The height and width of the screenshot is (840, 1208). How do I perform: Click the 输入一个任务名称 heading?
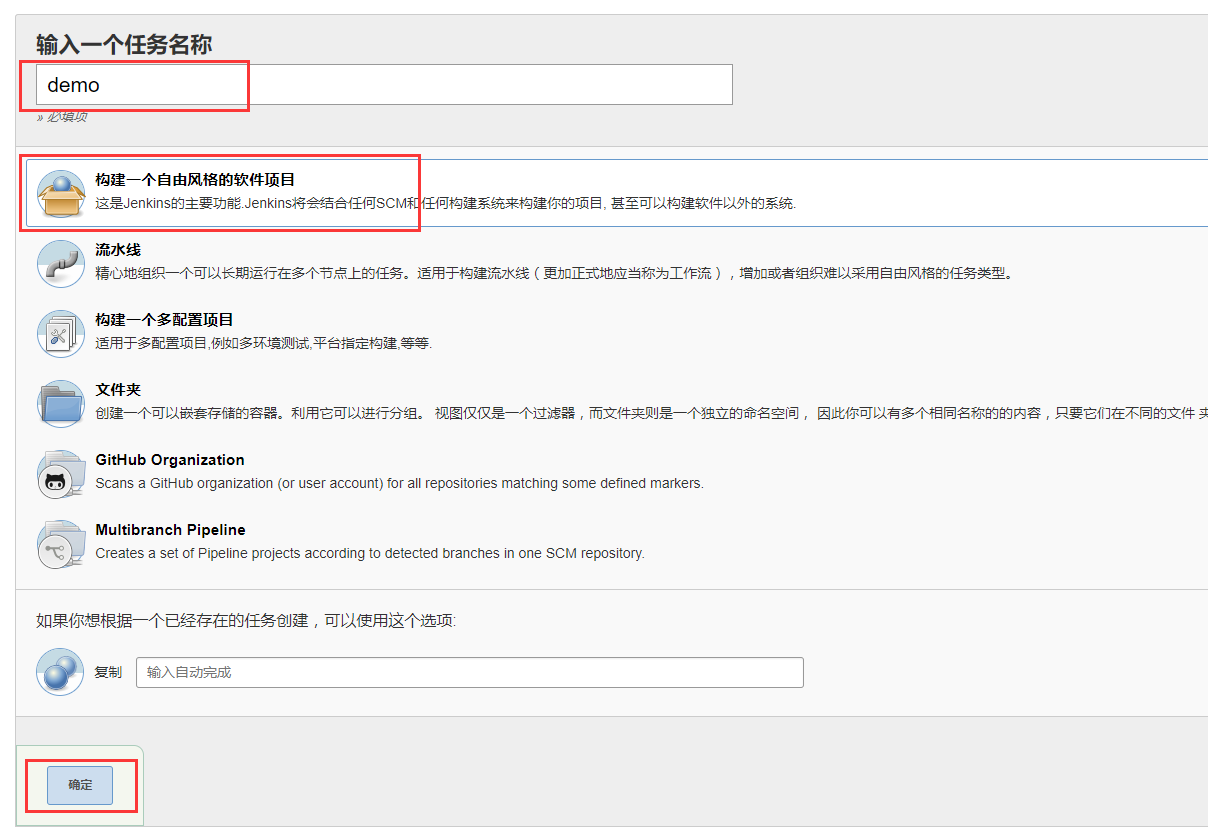(124, 45)
